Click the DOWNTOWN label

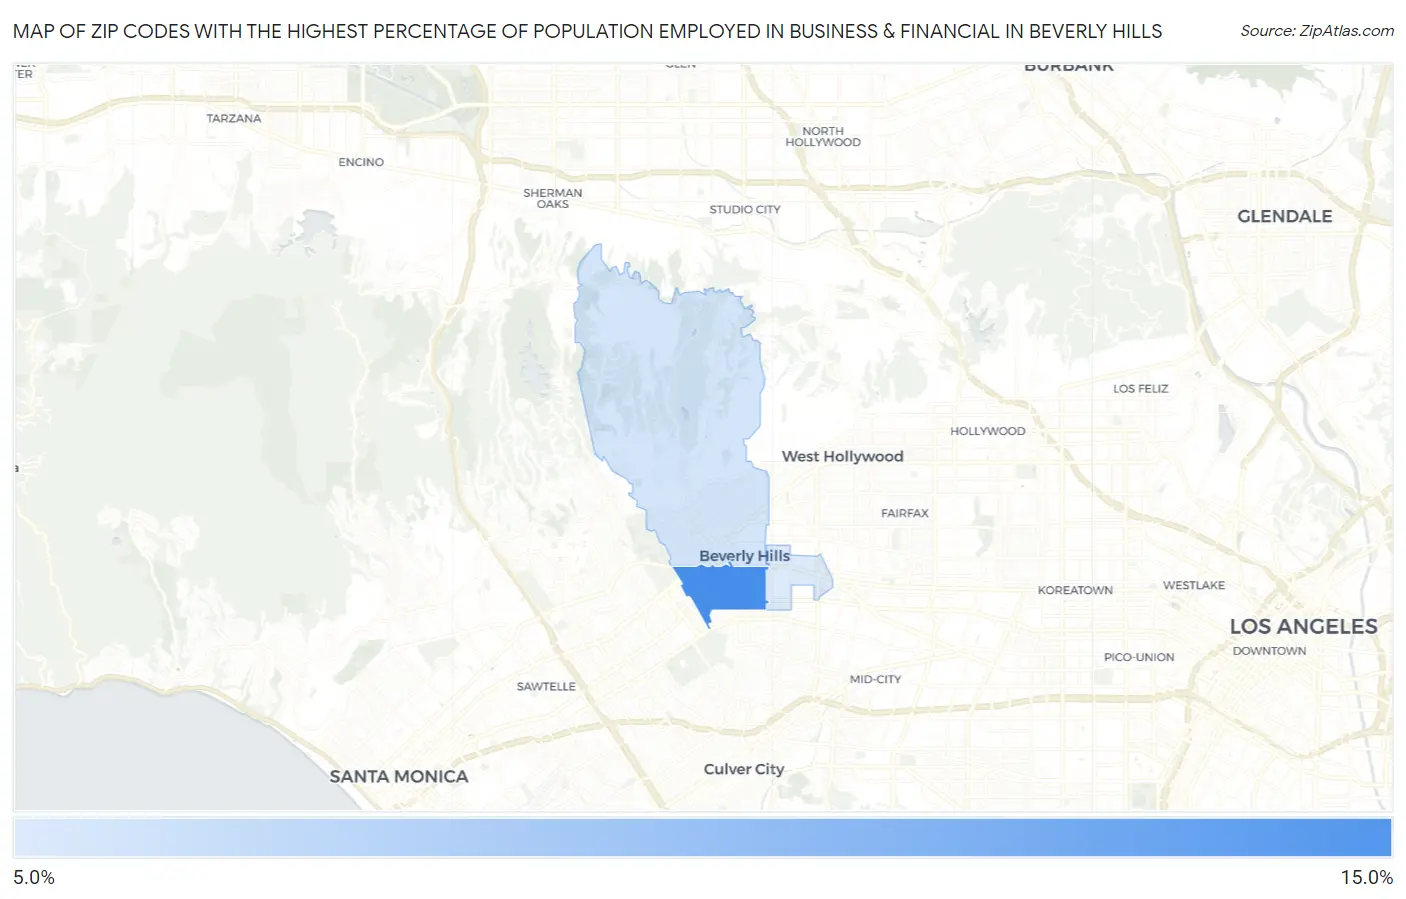click(x=1269, y=651)
